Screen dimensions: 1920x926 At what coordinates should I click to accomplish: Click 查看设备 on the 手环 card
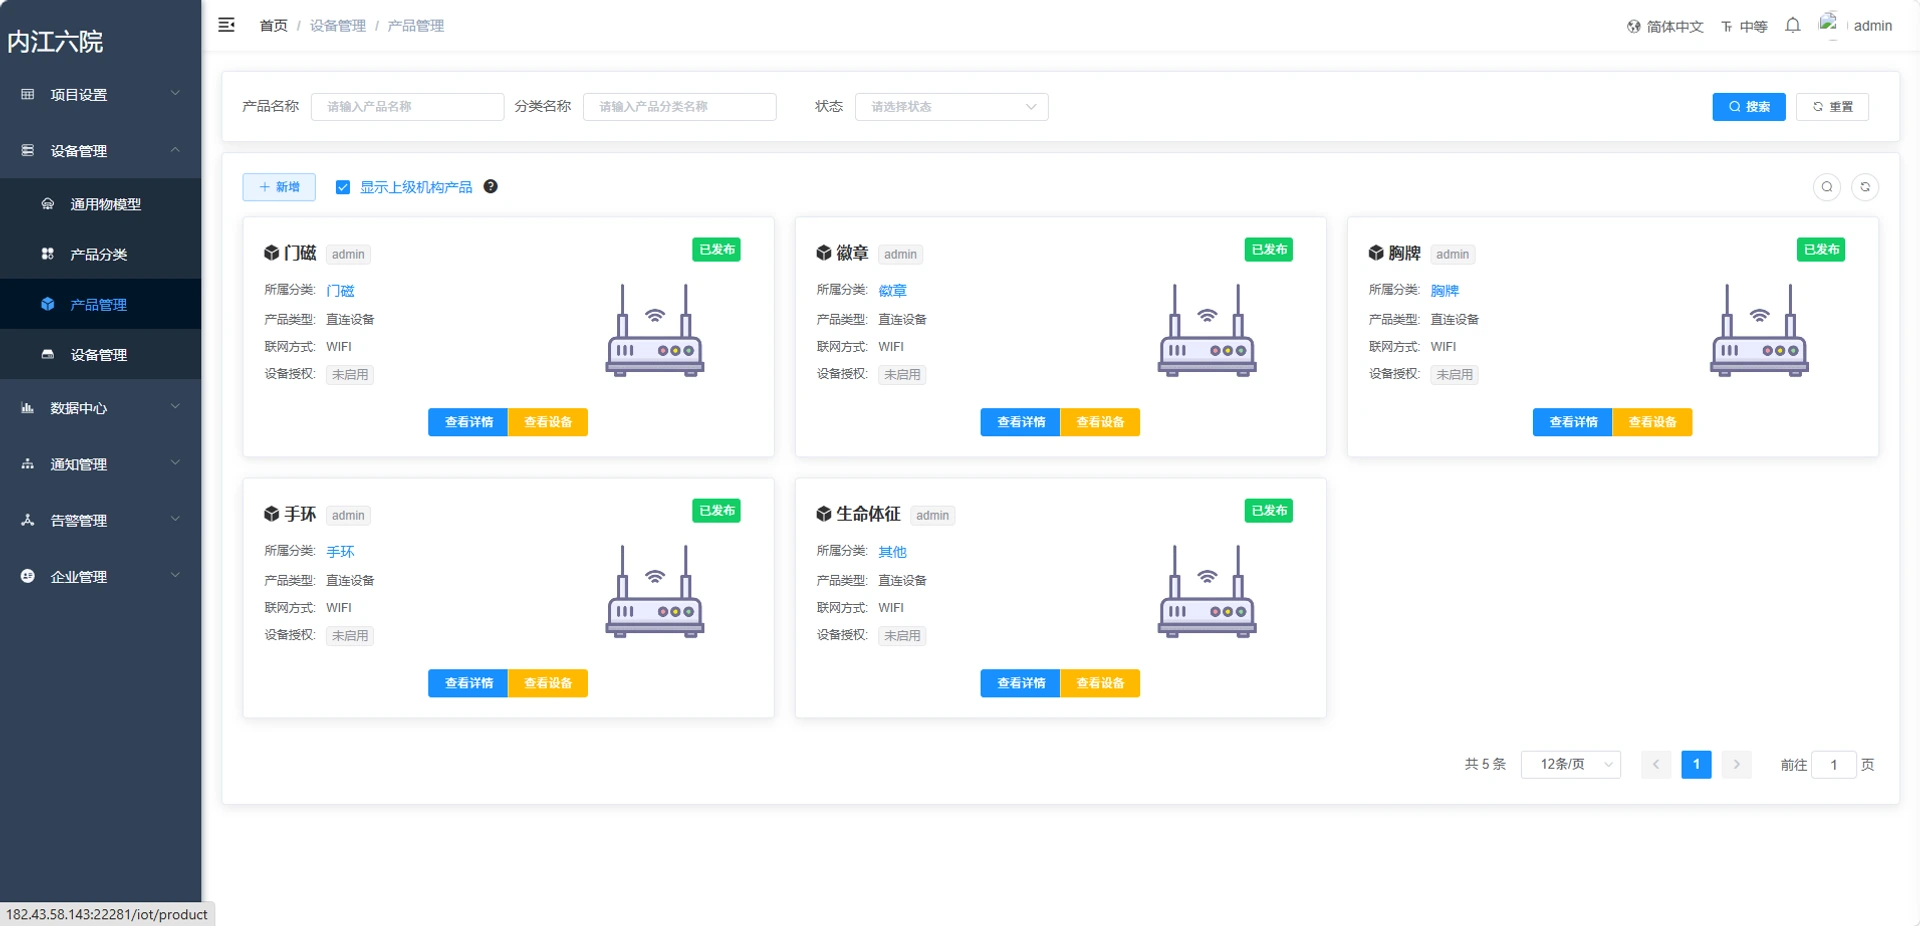pos(548,683)
